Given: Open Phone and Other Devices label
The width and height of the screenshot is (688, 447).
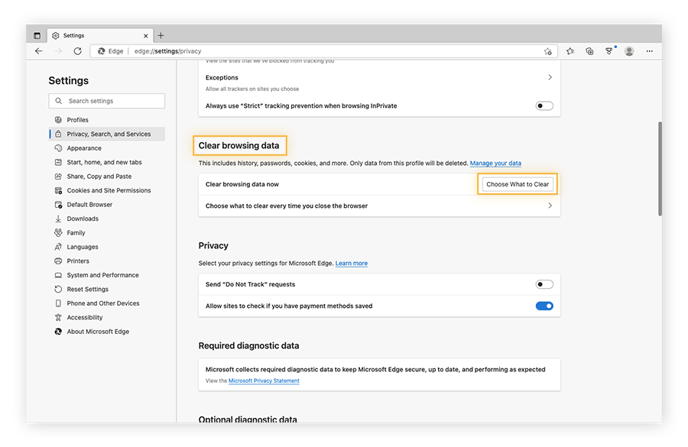Looking at the screenshot, I should (x=103, y=303).
